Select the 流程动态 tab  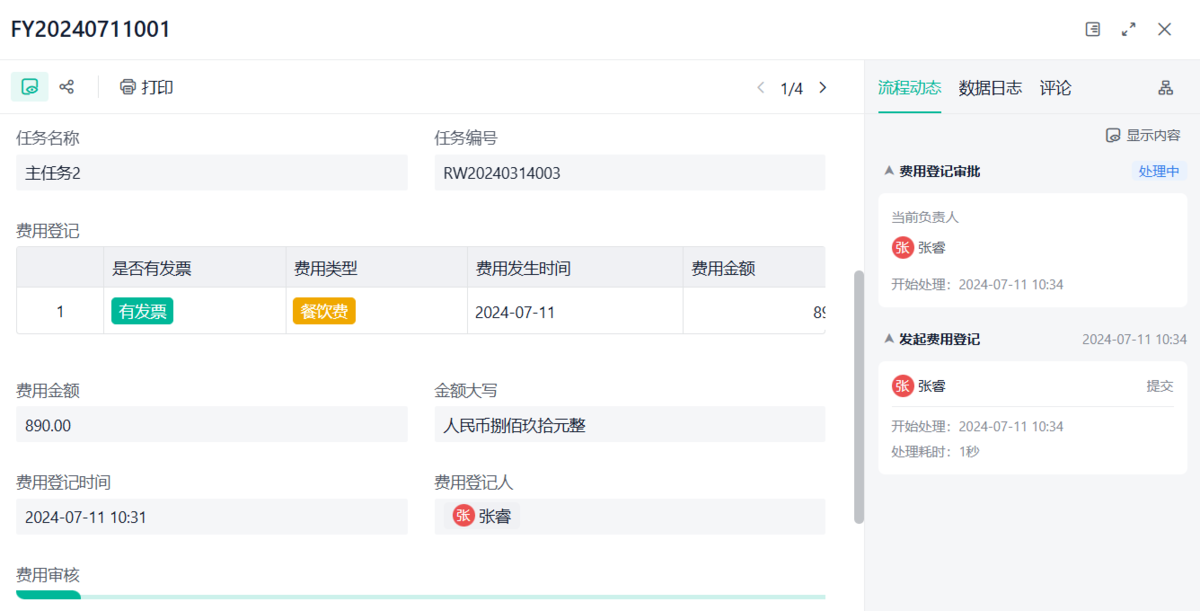(909, 88)
